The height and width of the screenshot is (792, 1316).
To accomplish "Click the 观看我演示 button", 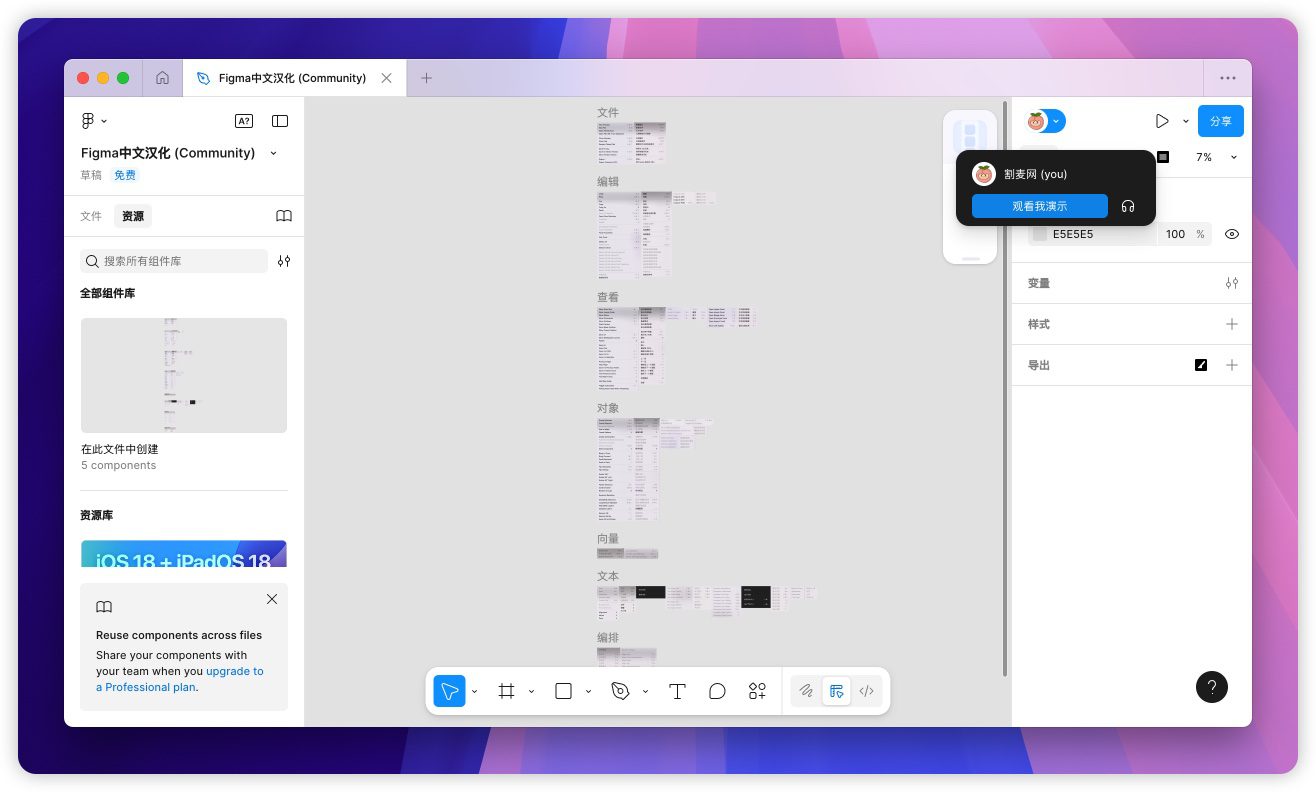I will (1040, 206).
